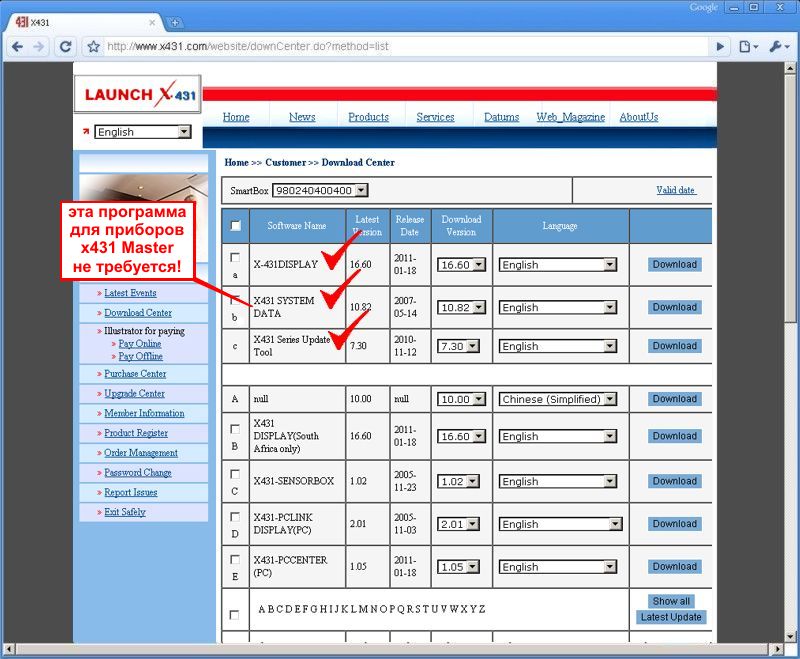Navigate to the Services menu item
The image size is (800, 659).
pos(435,117)
